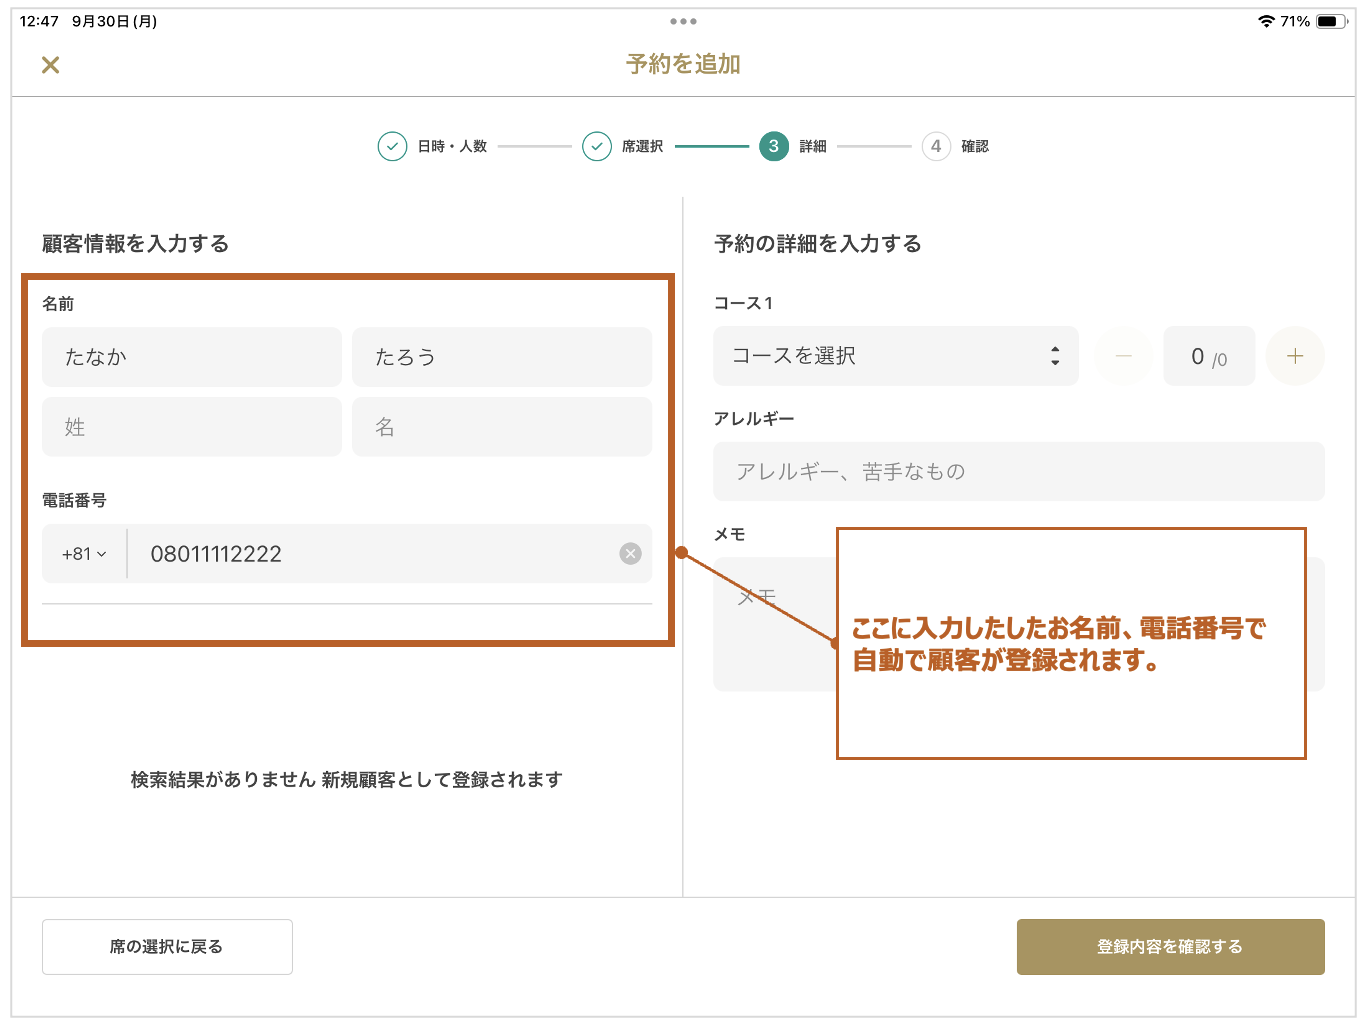Image resolution: width=1366 pixels, height=1024 pixels.
Task: Click 登録内容を確認する button
Action: (x=1170, y=947)
